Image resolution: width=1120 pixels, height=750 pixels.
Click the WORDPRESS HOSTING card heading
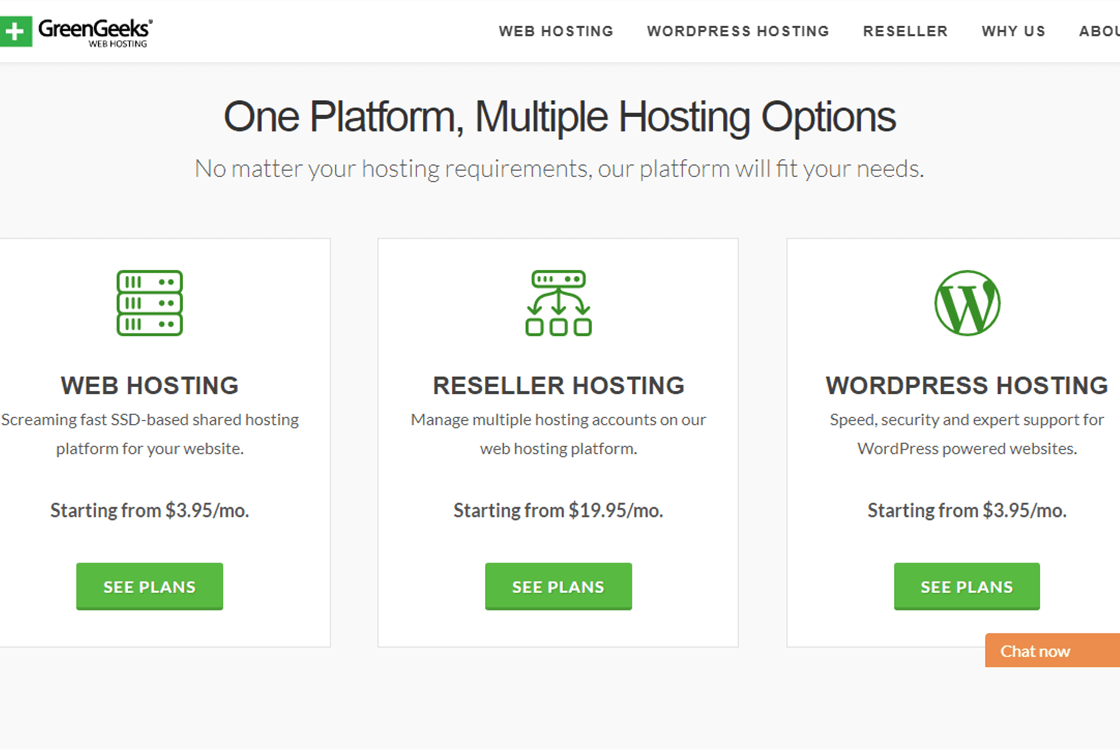[966, 386]
